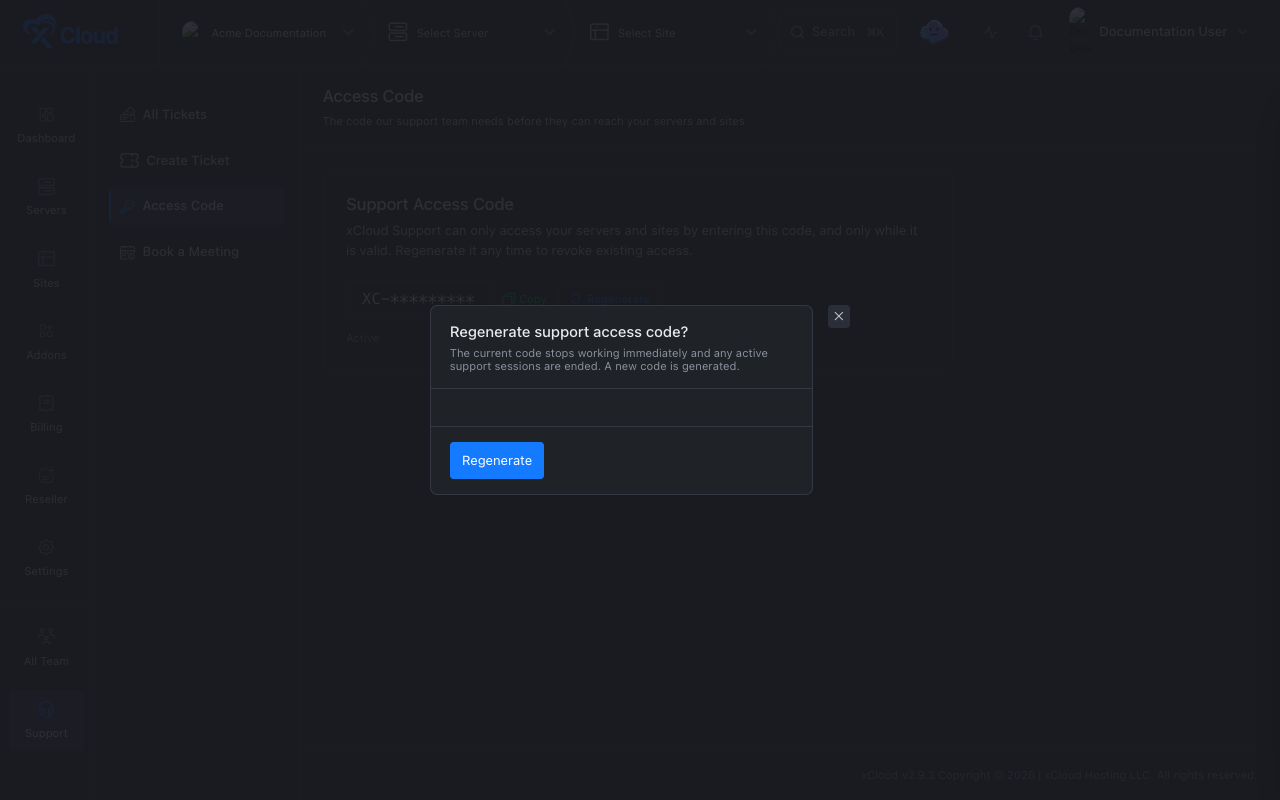This screenshot has width=1280, height=800.
Task: Open the notifications bell
Action: point(1035,32)
